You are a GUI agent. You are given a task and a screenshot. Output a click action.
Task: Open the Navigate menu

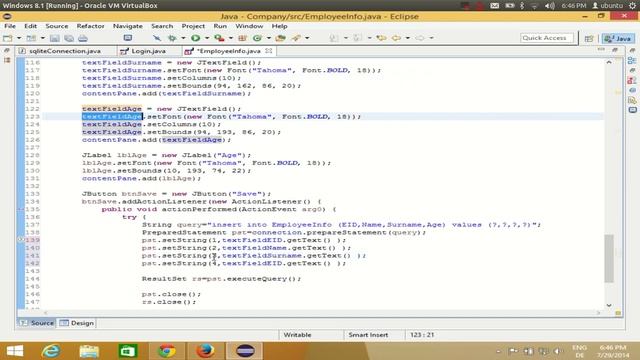pyautogui.click(x=128, y=26)
